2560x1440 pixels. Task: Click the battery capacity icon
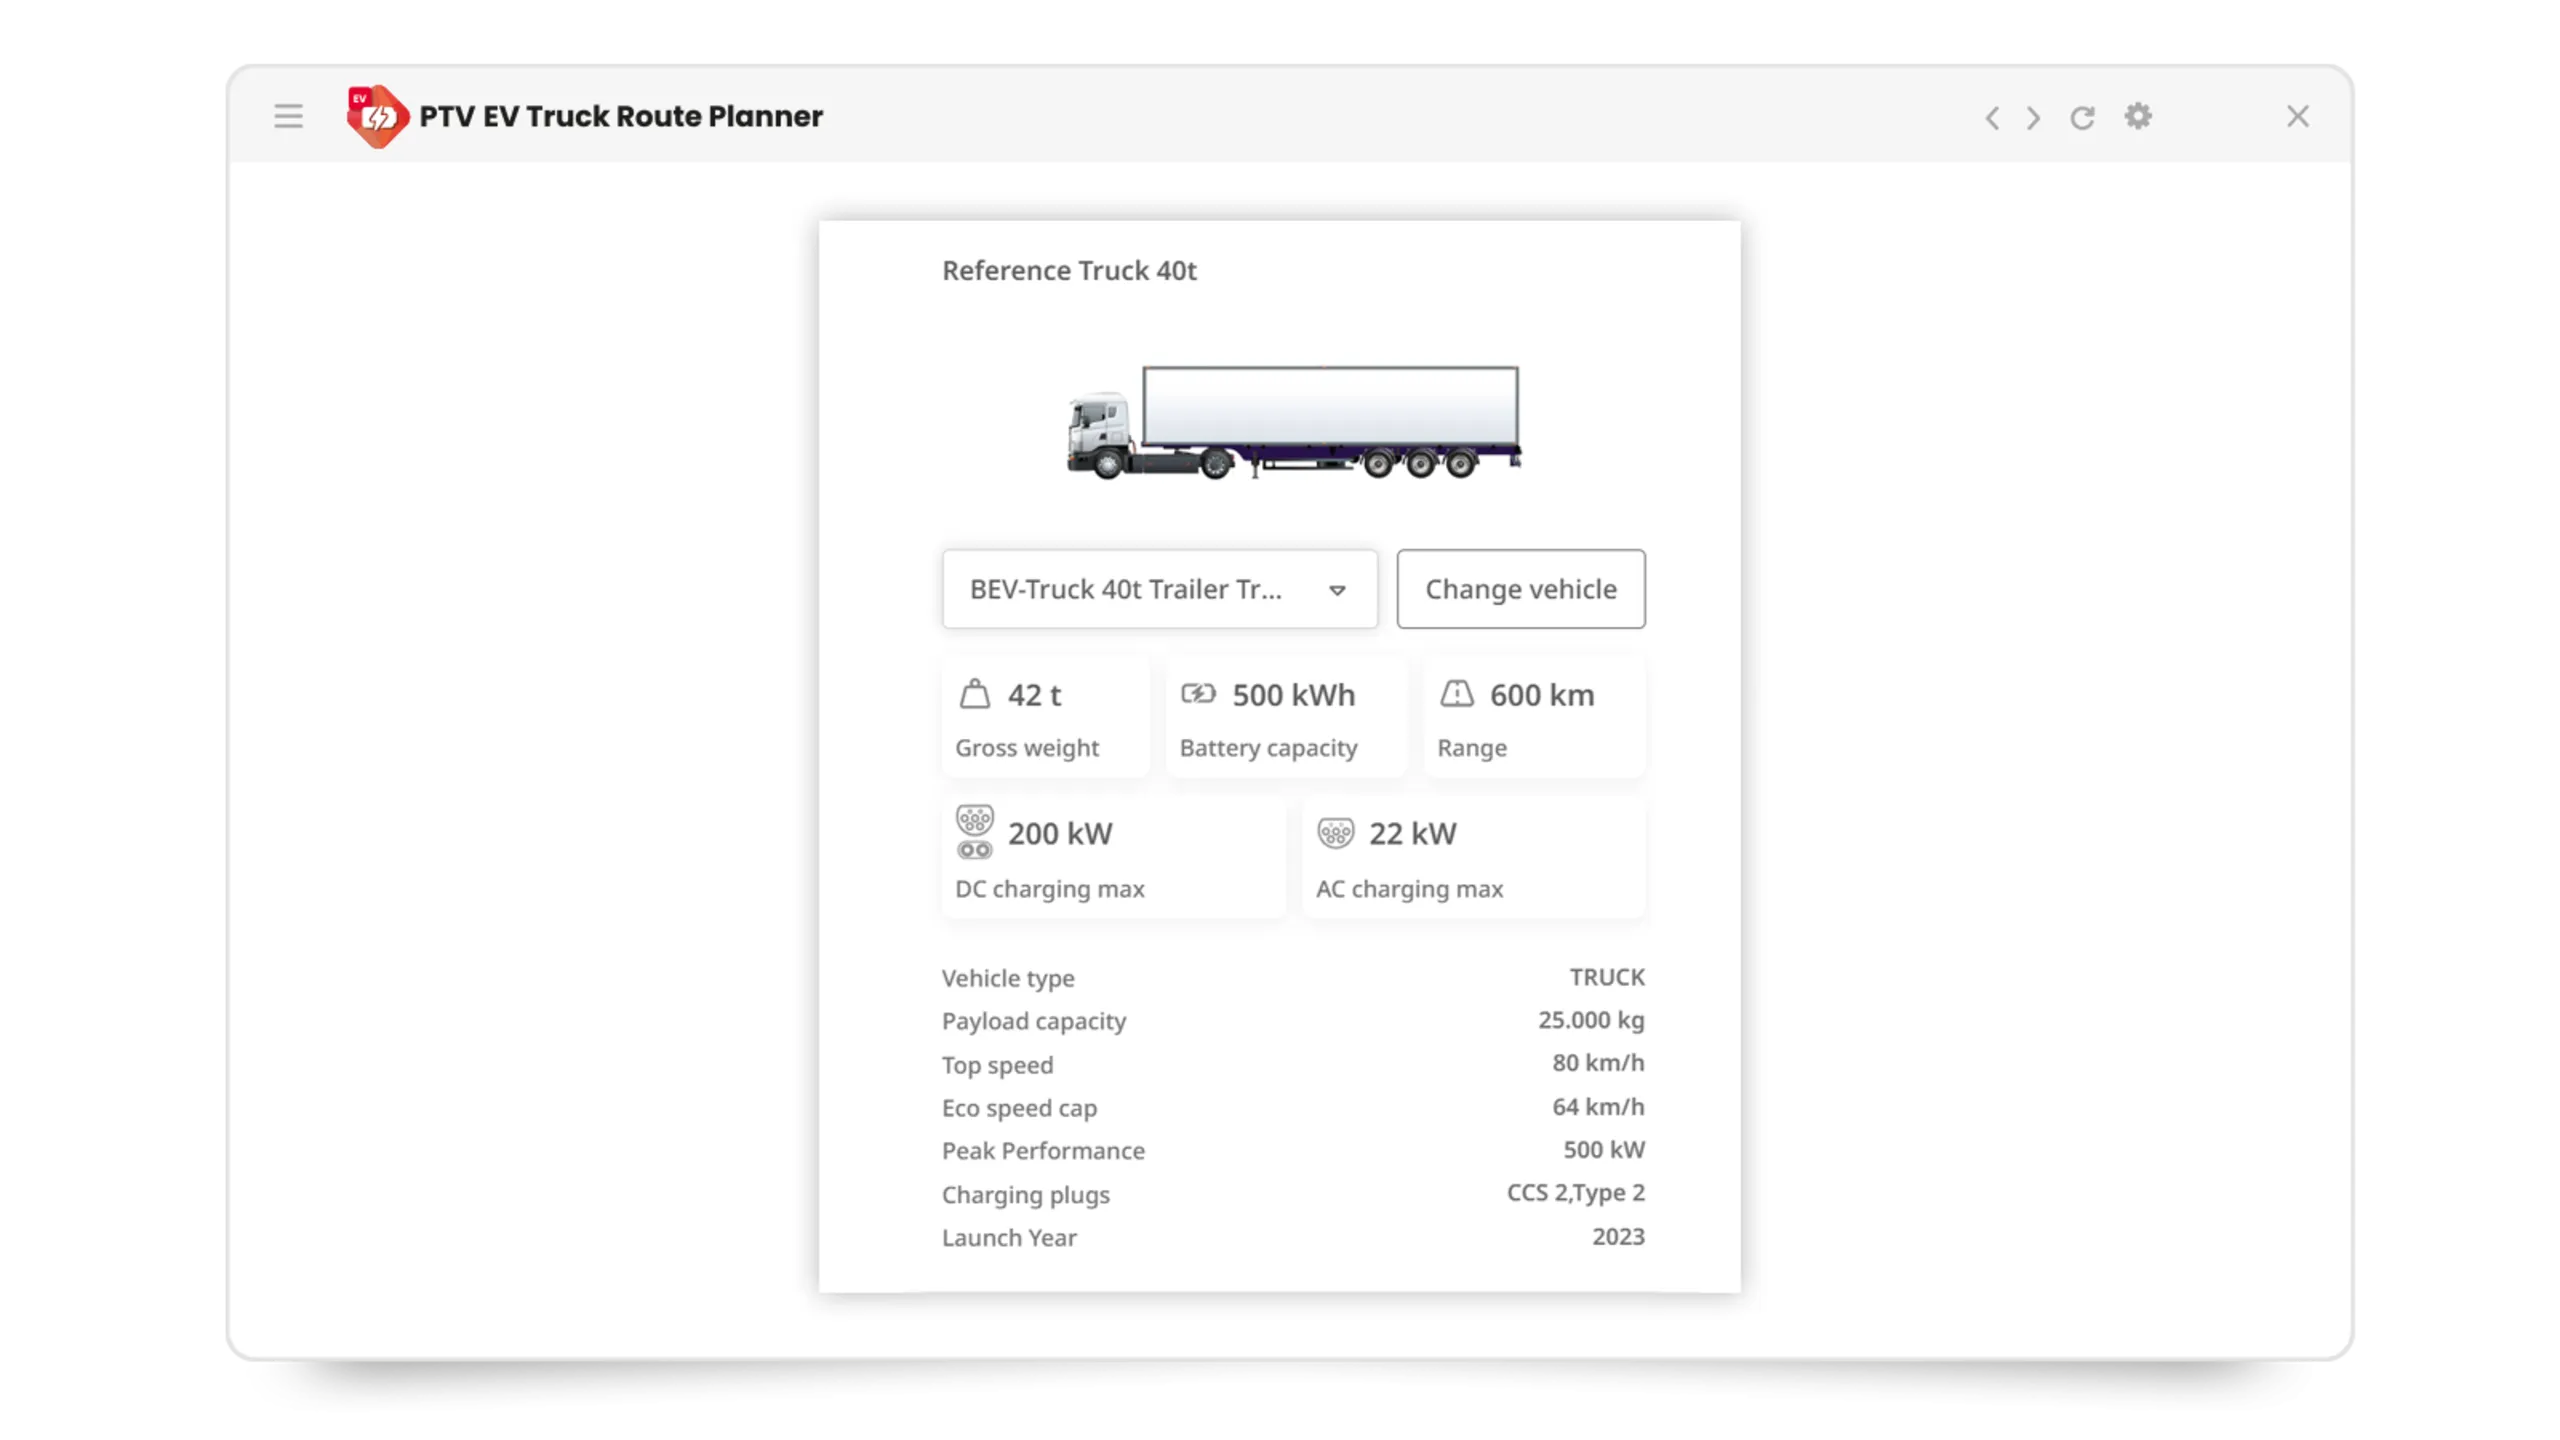1198,694
